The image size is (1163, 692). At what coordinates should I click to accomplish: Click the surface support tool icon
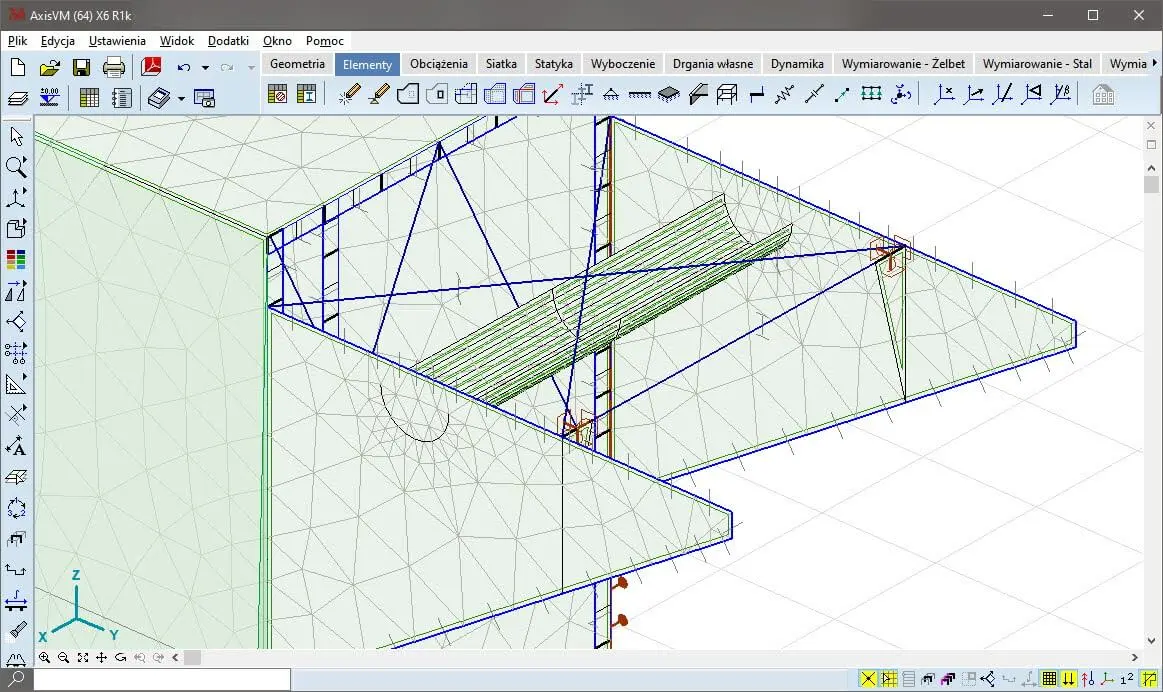pos(668,95)
